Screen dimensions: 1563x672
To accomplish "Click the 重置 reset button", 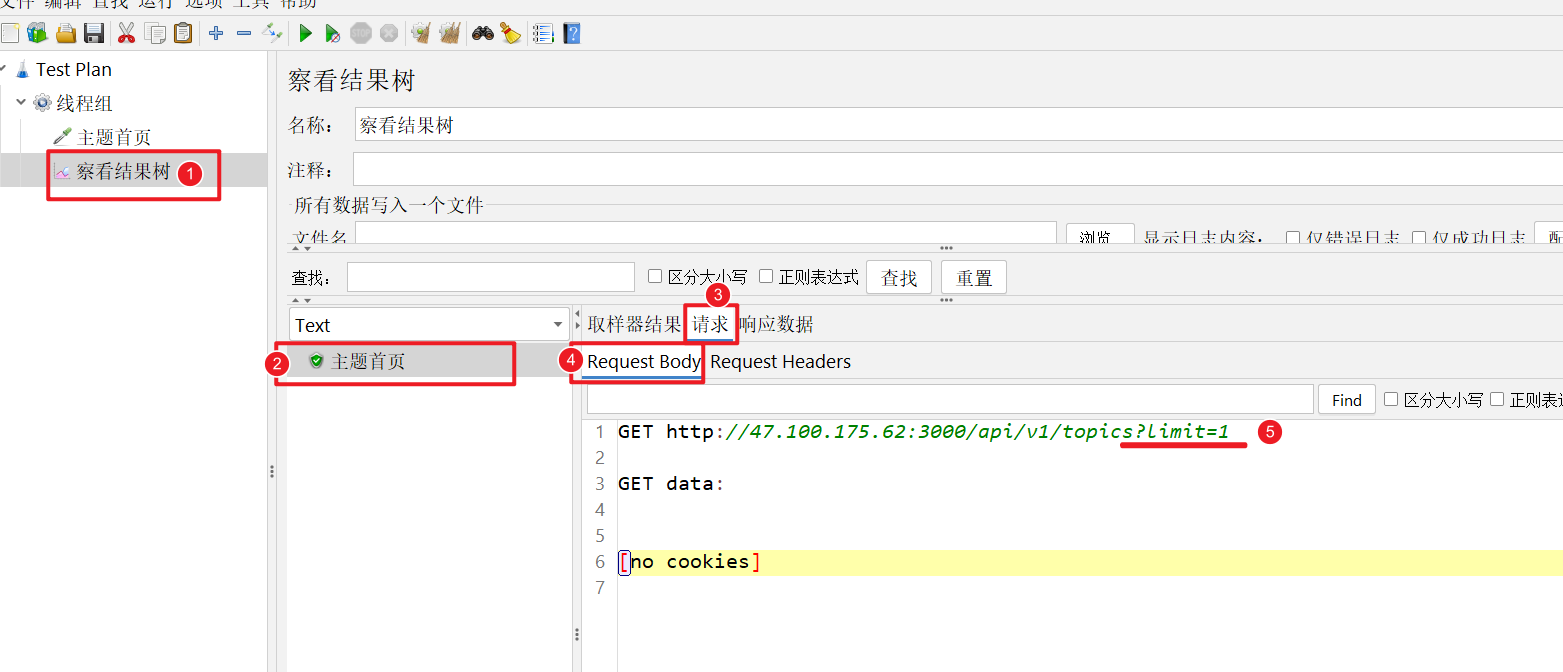I will pyautogui.click(x=974, y=277).
